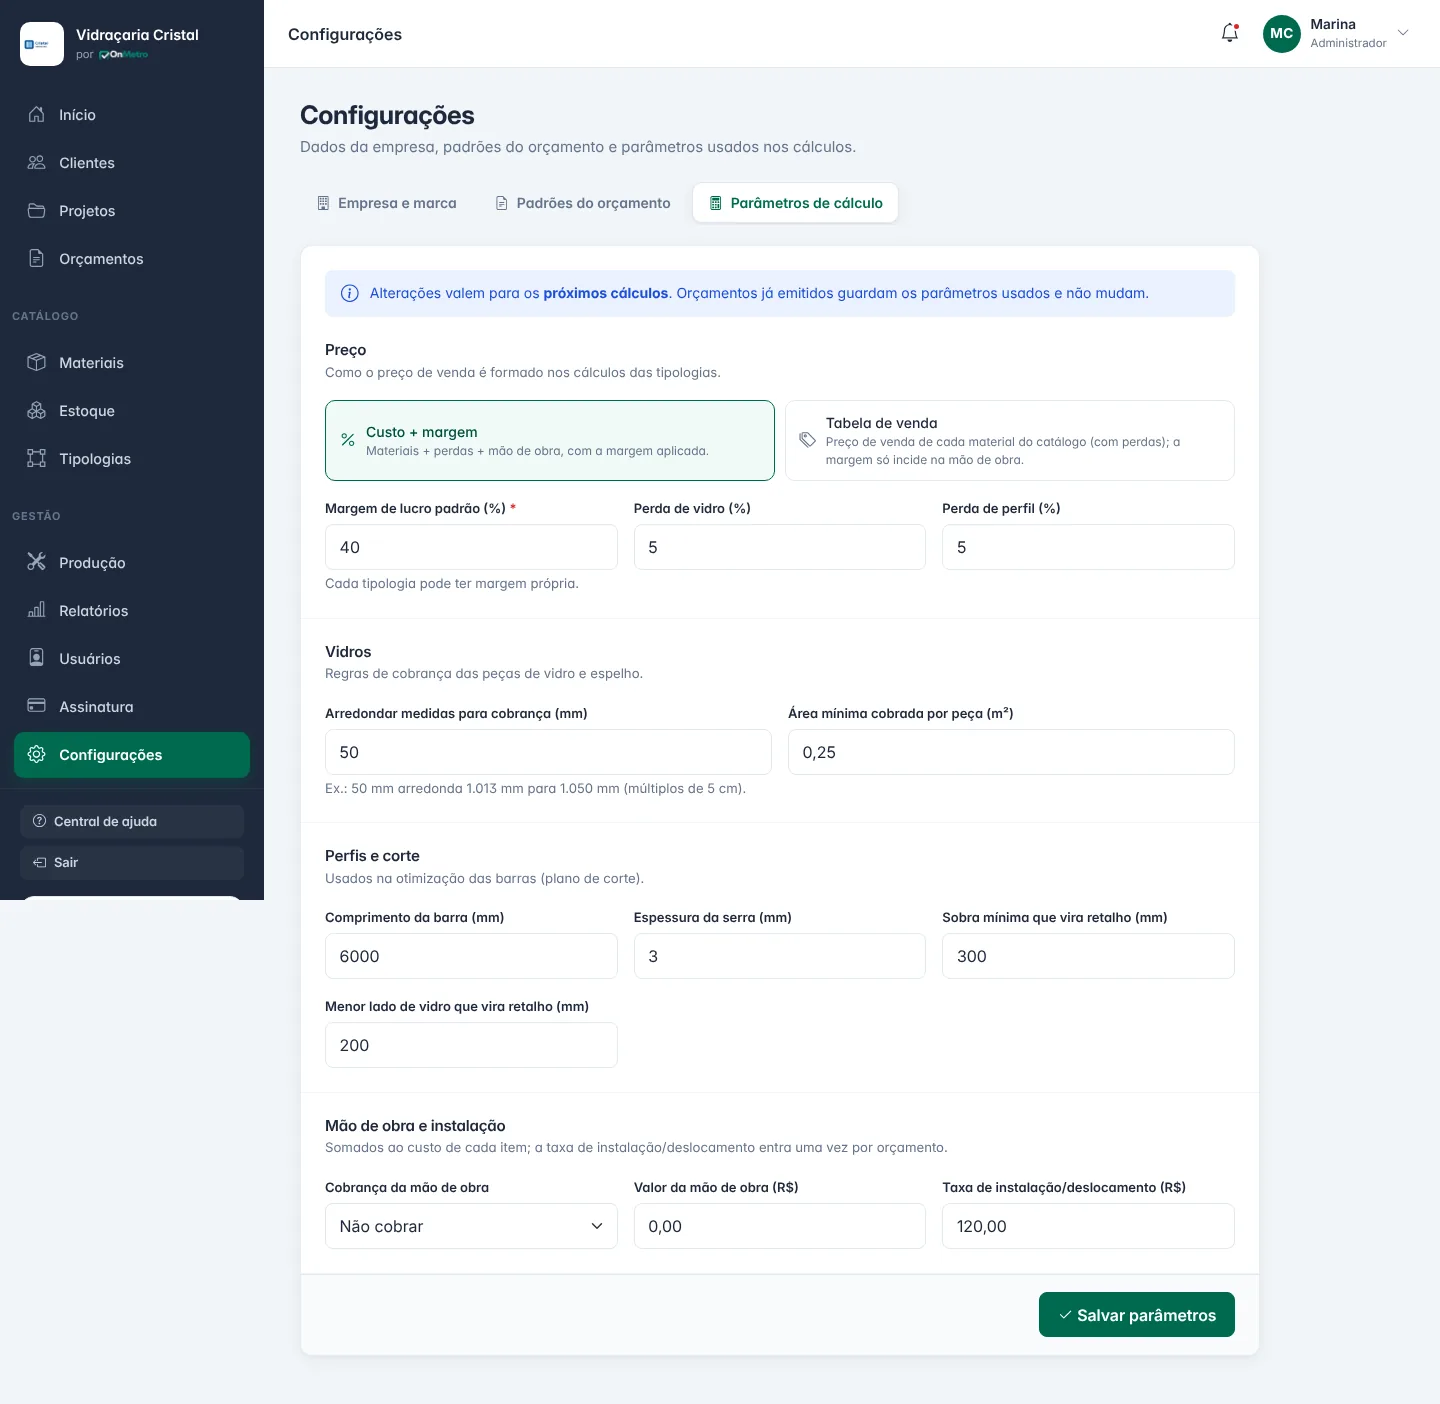Viewport: 1440px width, 1404px height.
Task: Click the MC user avatar
Action: (1282, 33)
